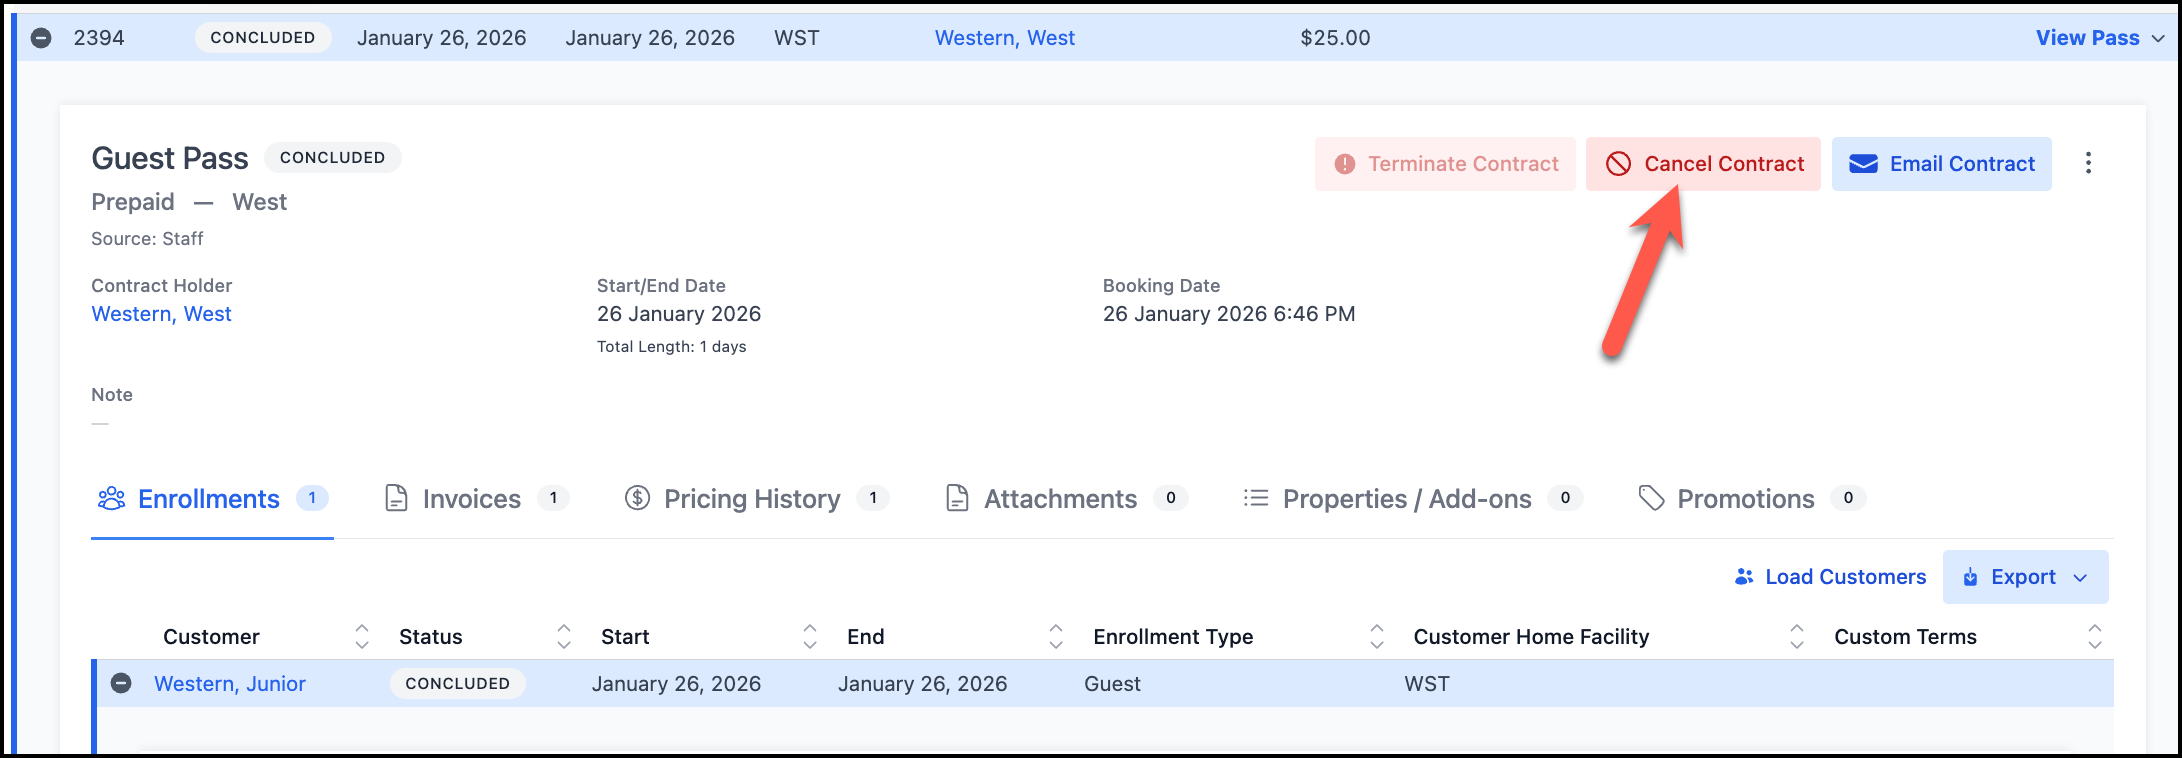Switch to the Invoices tab

pos(471,499)
